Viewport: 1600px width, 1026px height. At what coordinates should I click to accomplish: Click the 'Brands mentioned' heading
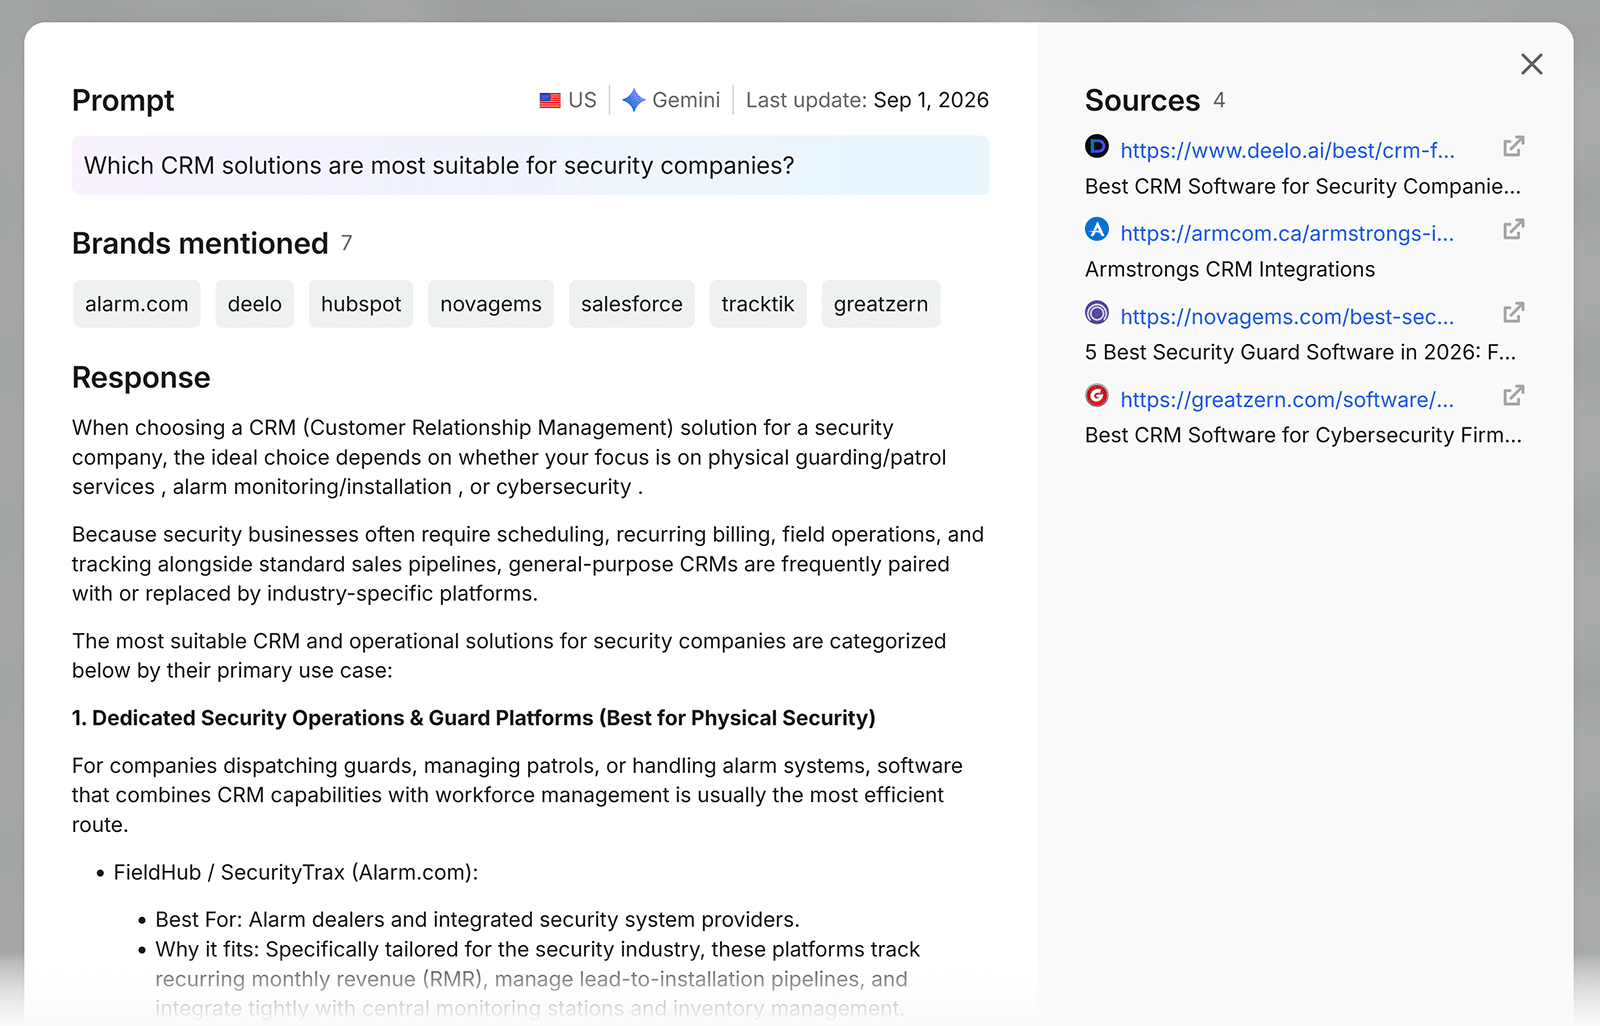coord(200,243)
